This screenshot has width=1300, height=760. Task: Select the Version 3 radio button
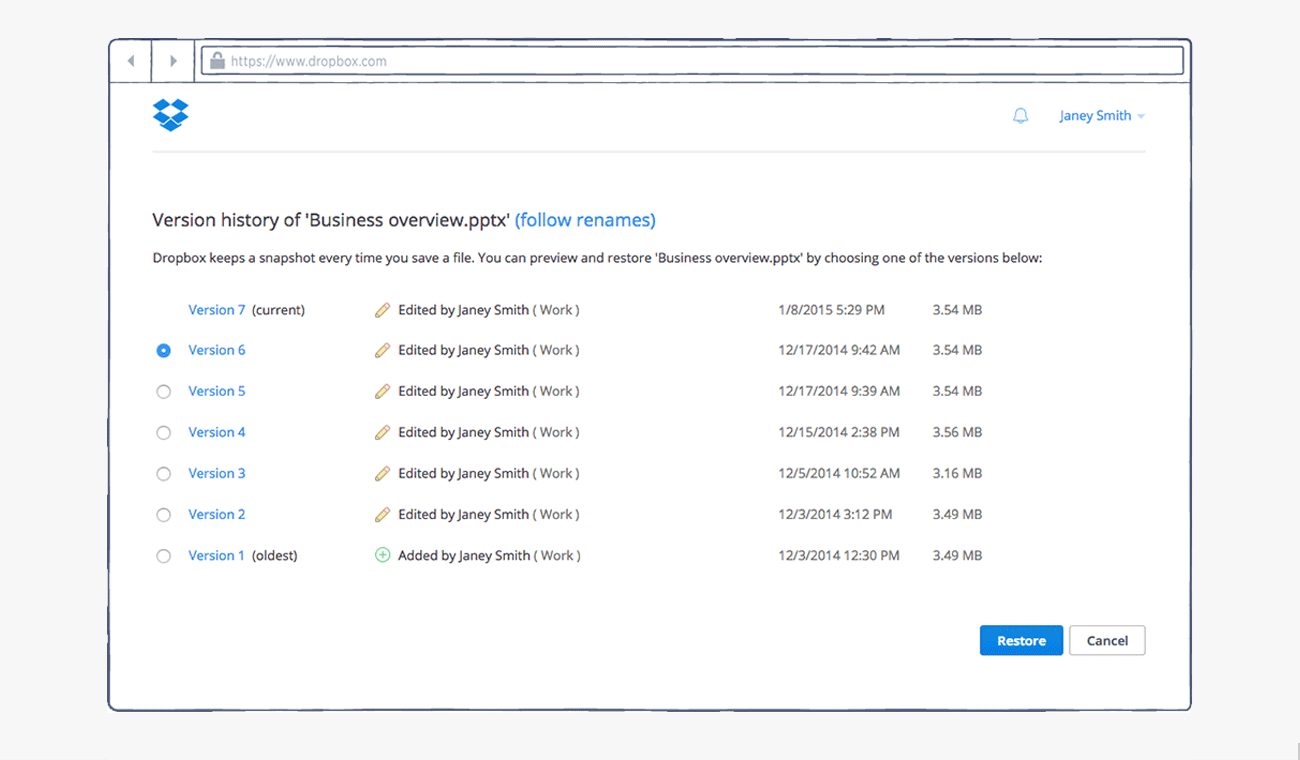164,474
